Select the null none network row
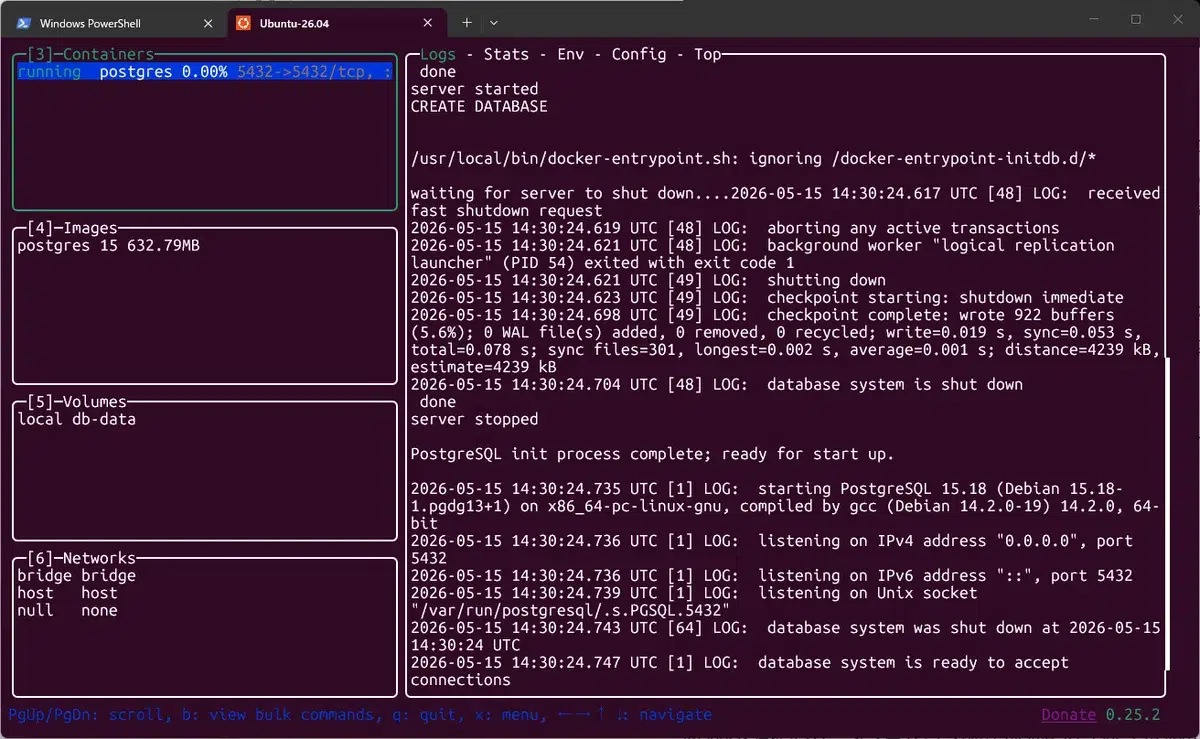 [67, 611]
